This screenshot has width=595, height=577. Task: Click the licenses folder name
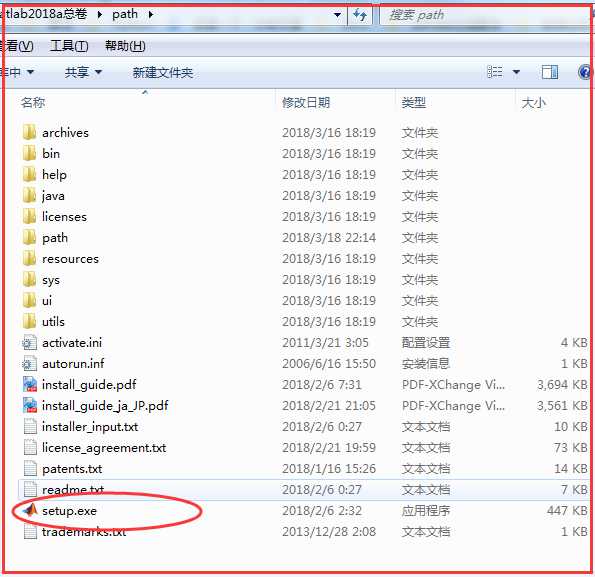64,217
